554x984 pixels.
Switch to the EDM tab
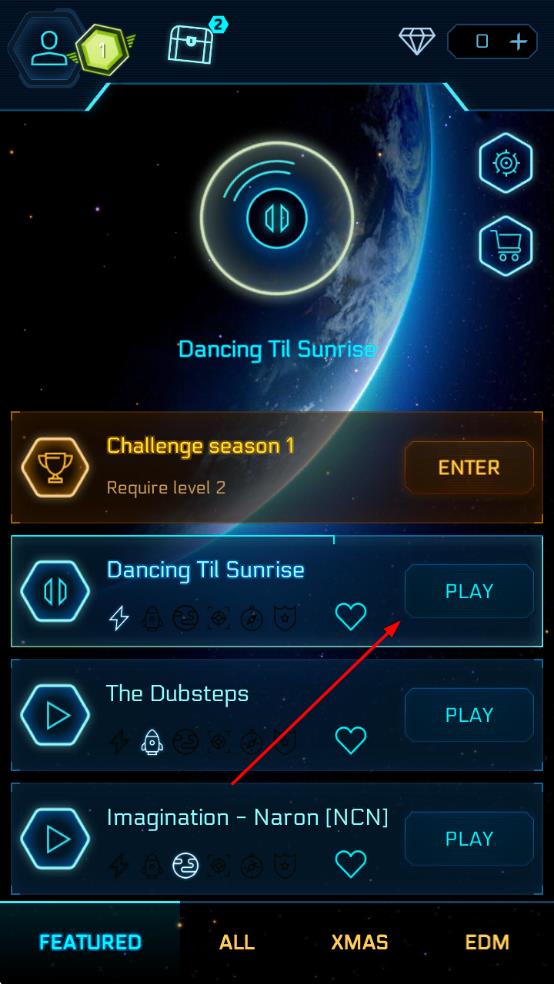pos(487,942)
